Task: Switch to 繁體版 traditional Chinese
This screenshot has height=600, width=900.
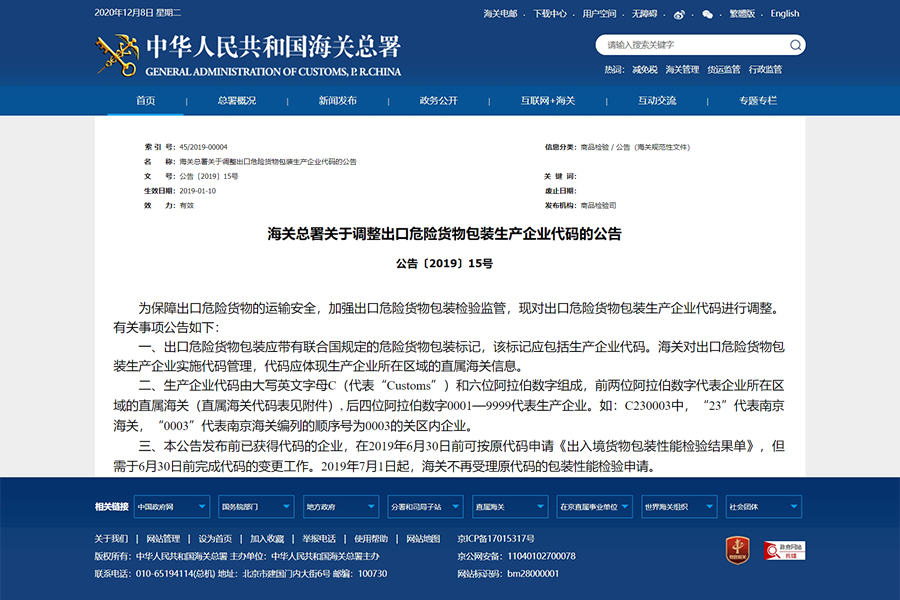Action: 742,14
